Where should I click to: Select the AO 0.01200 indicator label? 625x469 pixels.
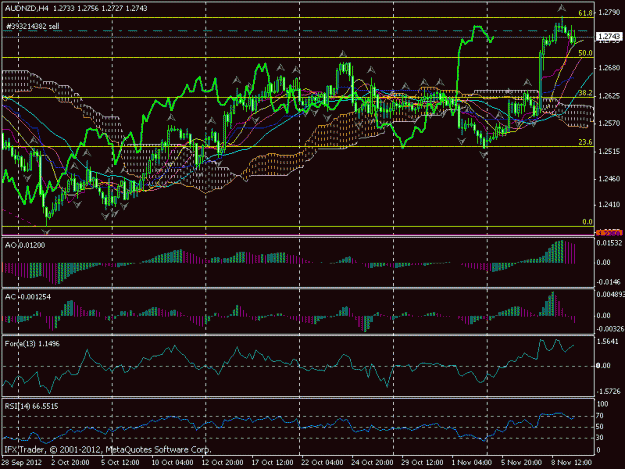[x=25, y=245]
